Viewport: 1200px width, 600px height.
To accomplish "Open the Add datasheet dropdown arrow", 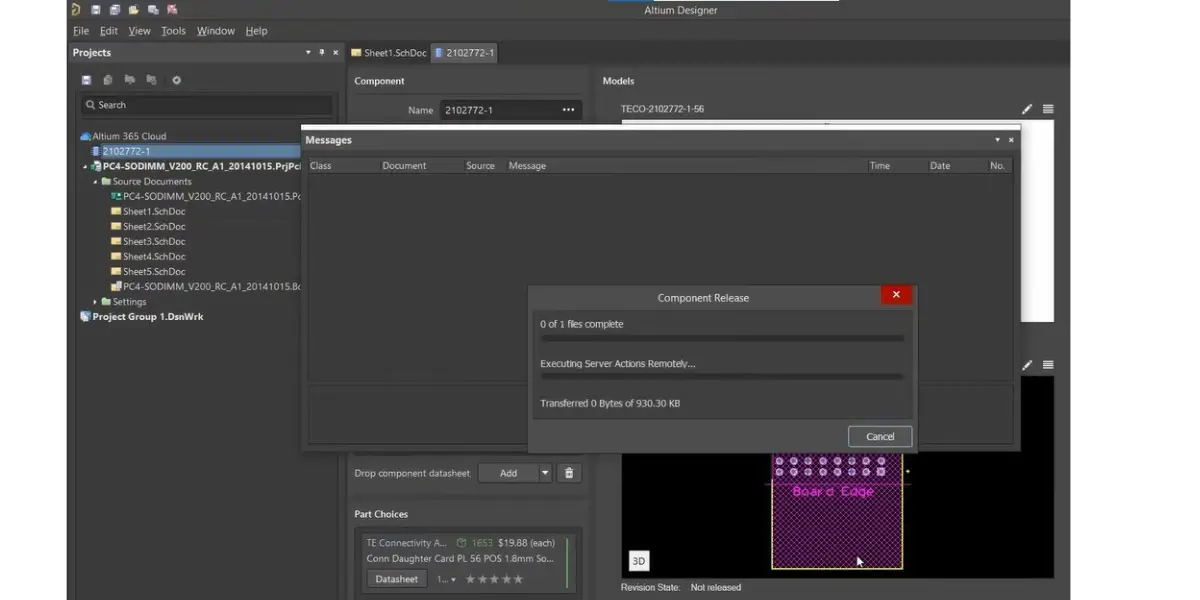I will 545,473.
